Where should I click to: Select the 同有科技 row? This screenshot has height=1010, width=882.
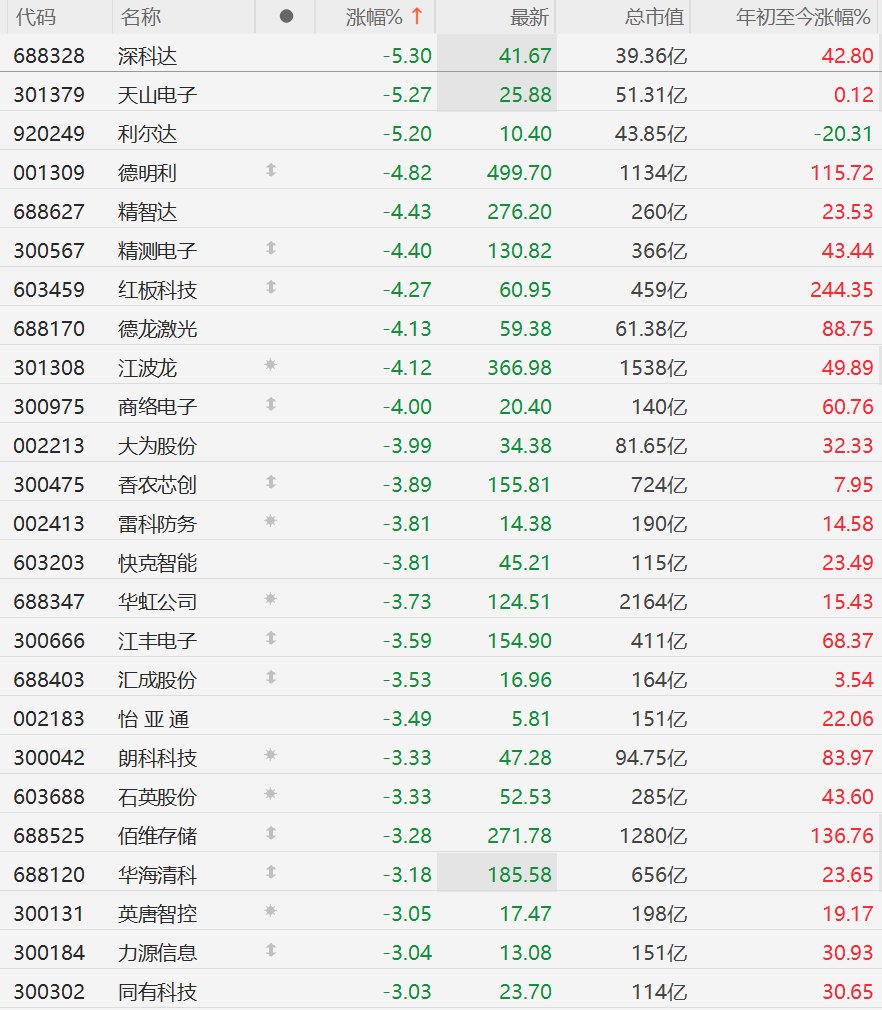point(157,992)
